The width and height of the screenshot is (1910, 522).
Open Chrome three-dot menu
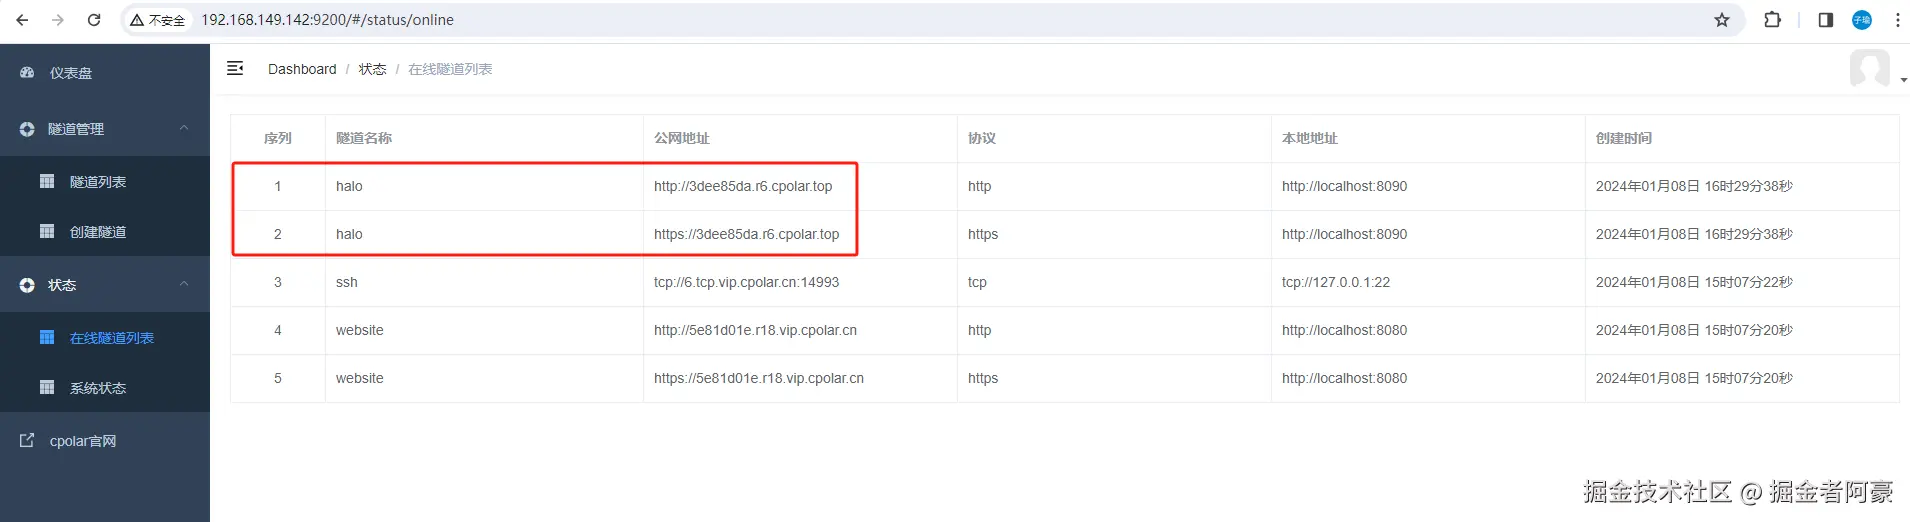click(1898, 20)
